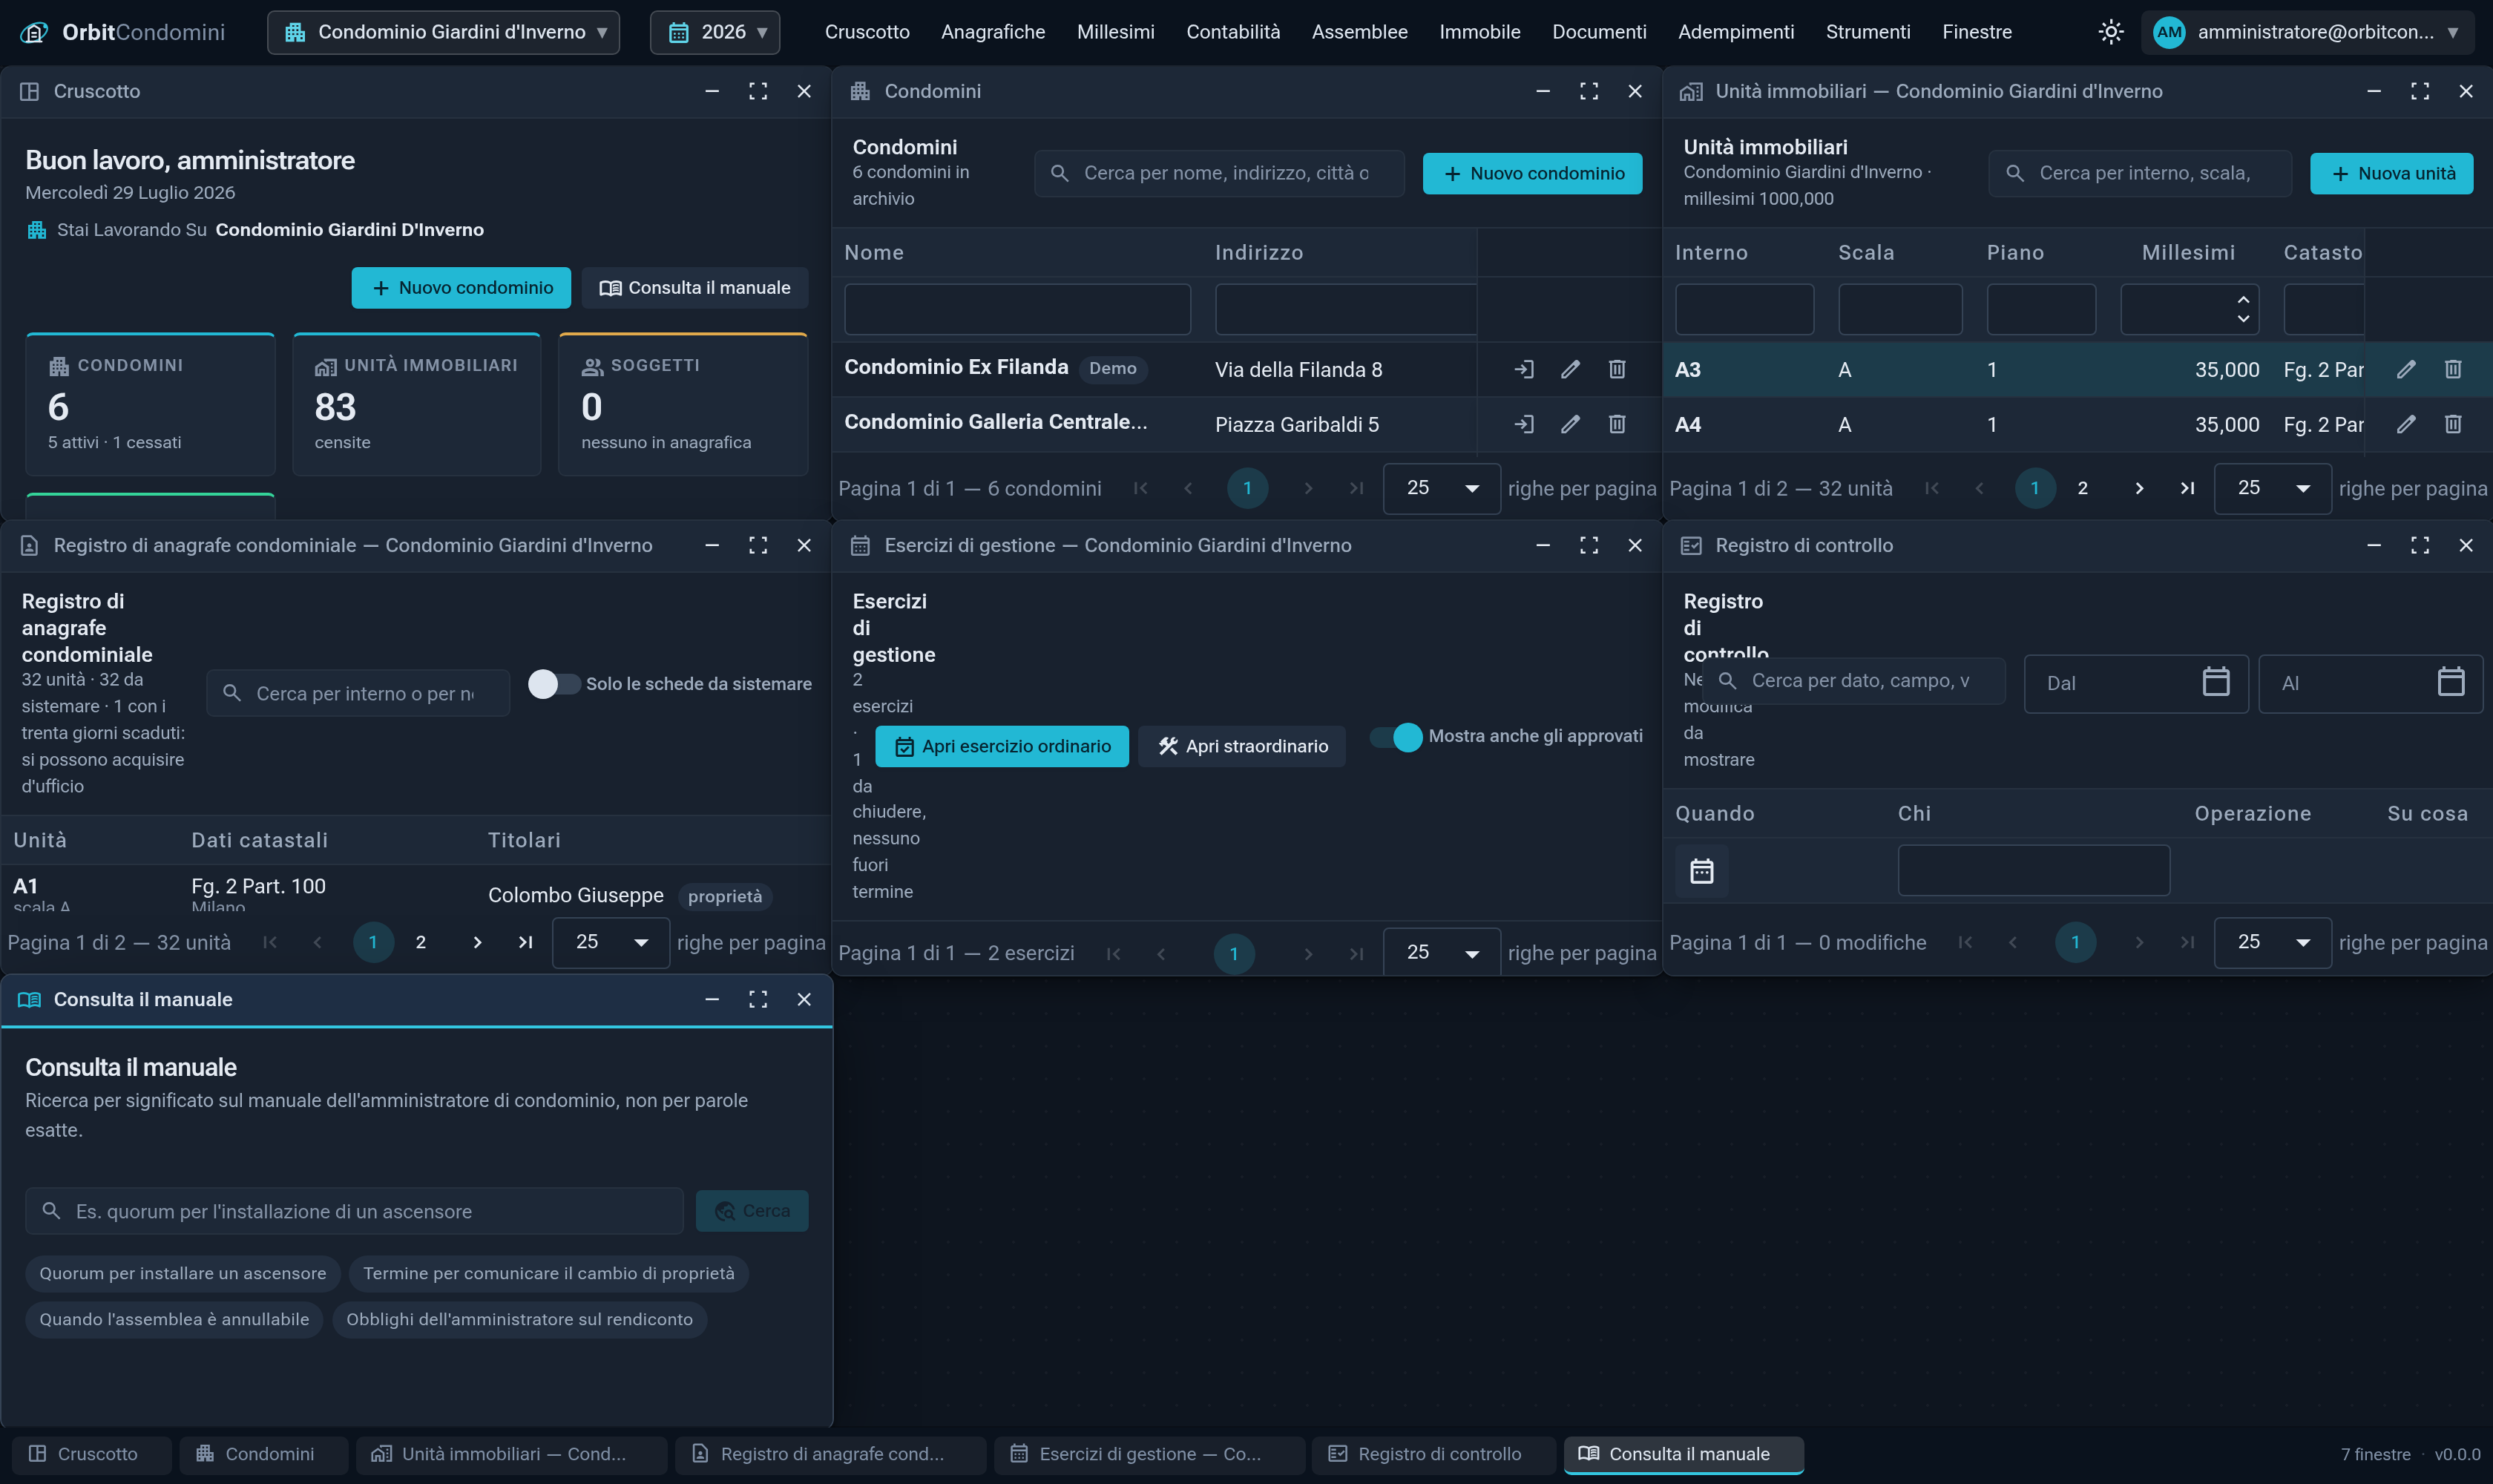Viewport: 2493px width, 1484px height.
Task: Open the Condominio Giardini d'Inverno selector
Action: click(x=444, y=32)
